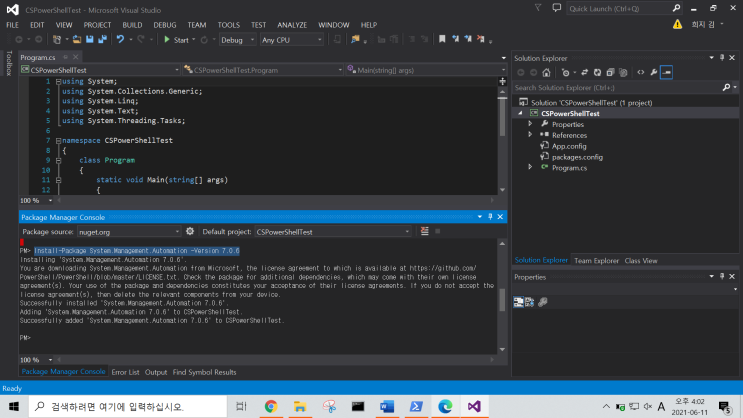This screenshot has height=418, width=743.
Task: Toggle auto-hide pin for Package Manager Console
Action: click(490, 217)
